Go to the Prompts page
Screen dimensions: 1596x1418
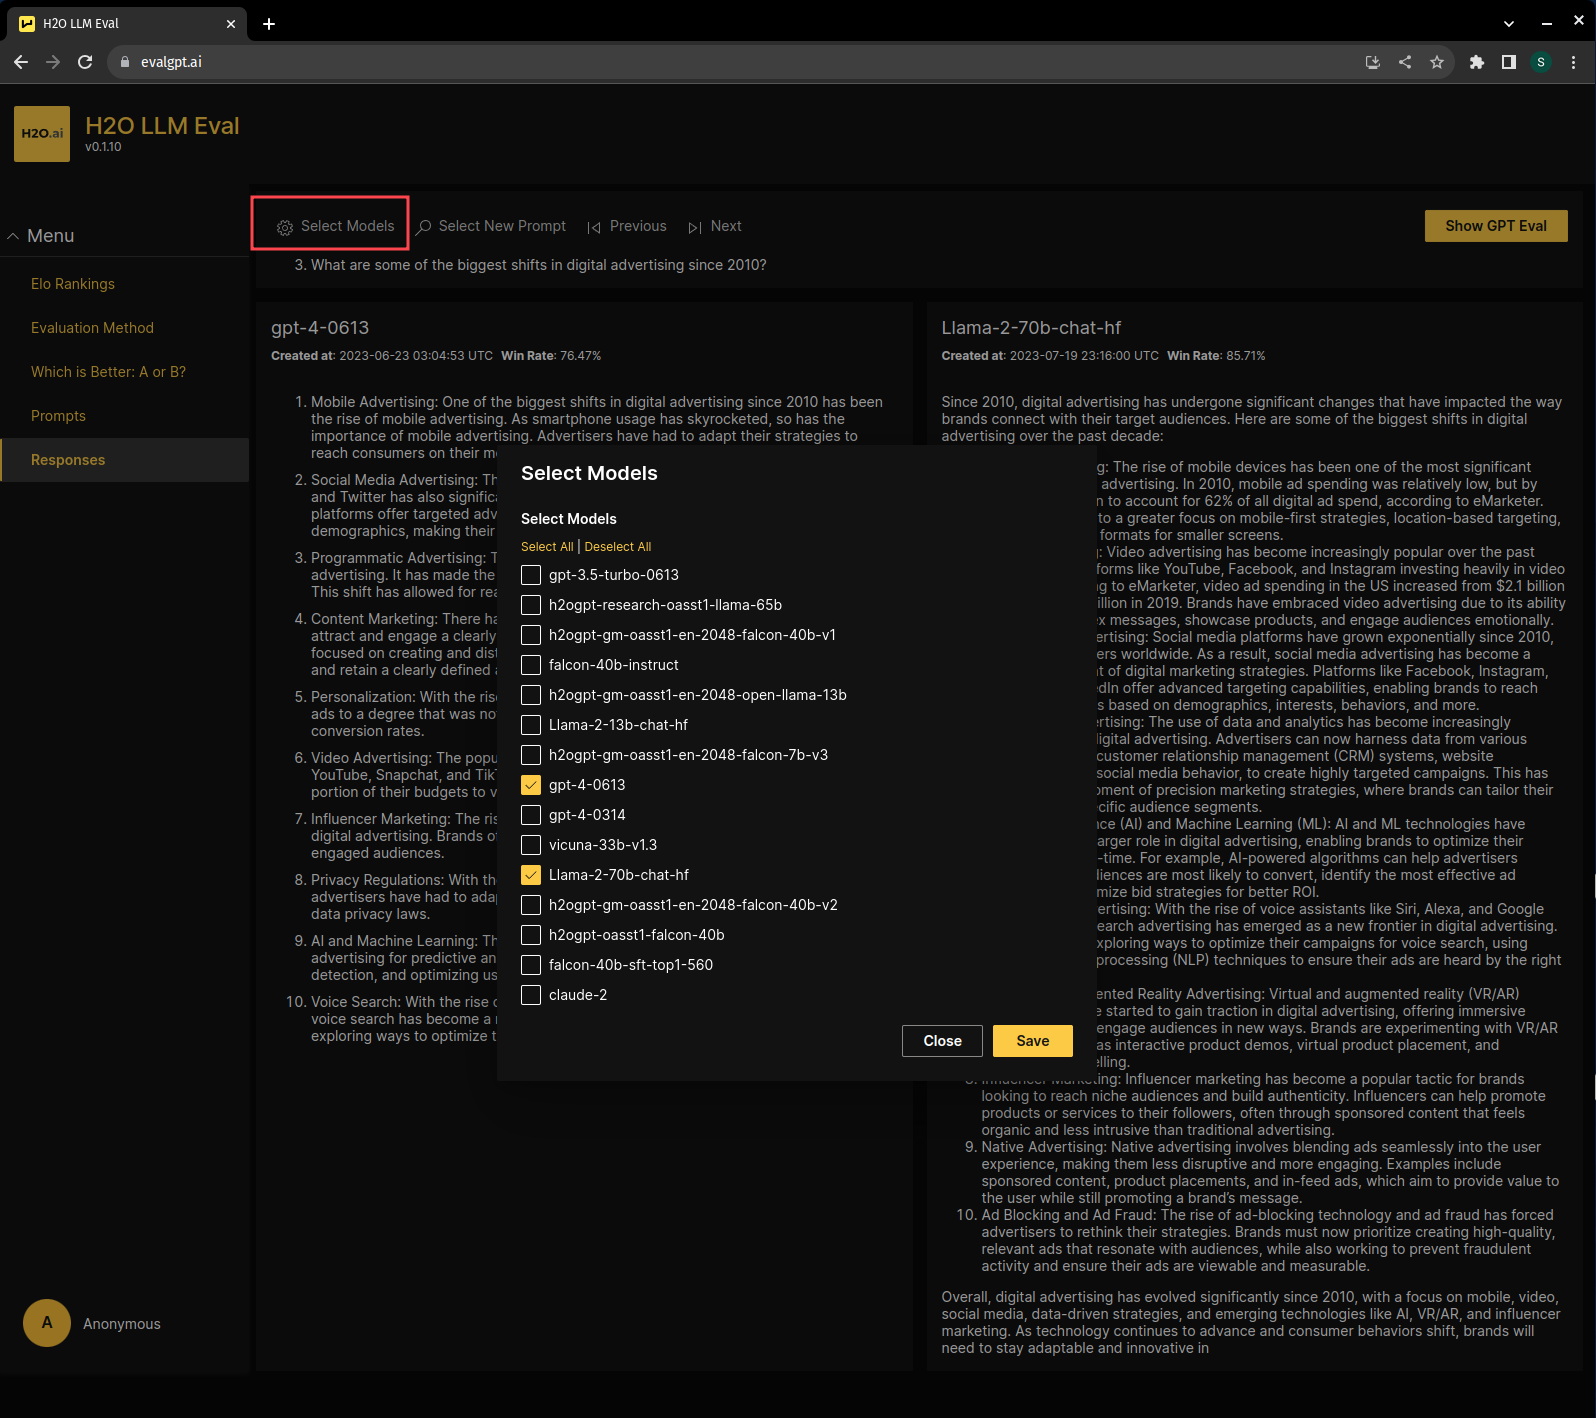click(58, 416)
